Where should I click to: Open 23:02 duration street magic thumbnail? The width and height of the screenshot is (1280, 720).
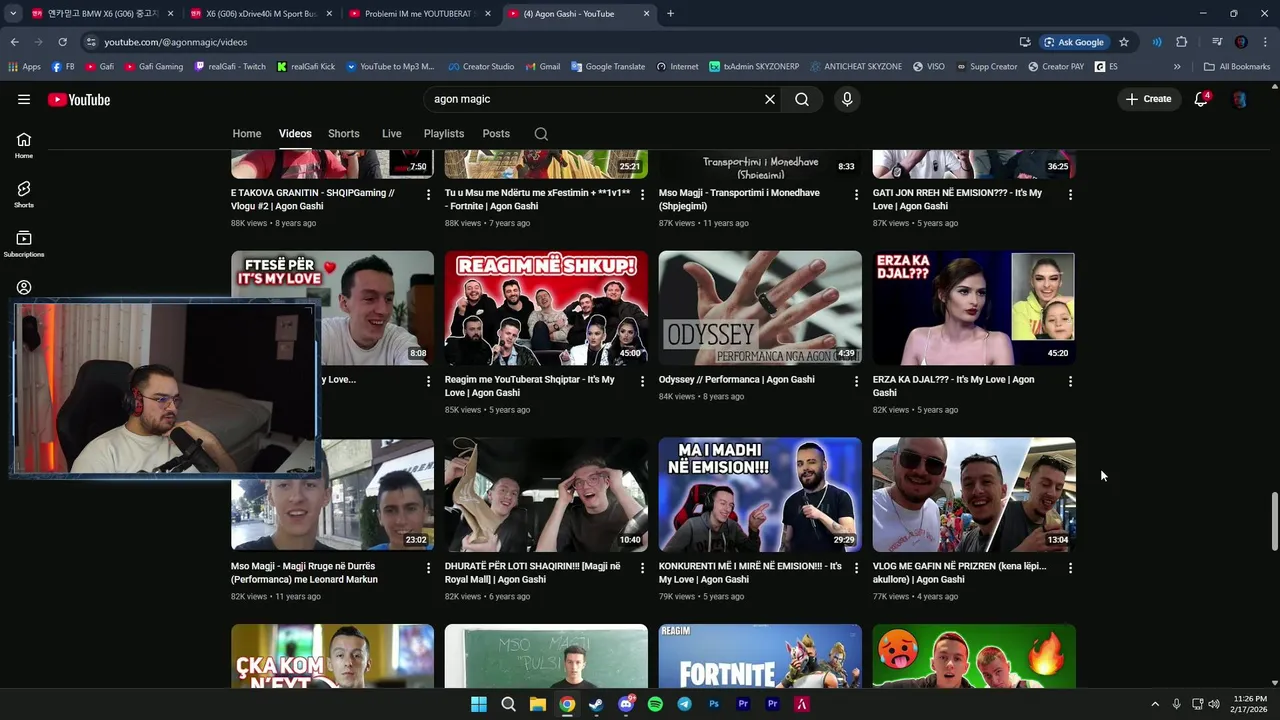332,494
